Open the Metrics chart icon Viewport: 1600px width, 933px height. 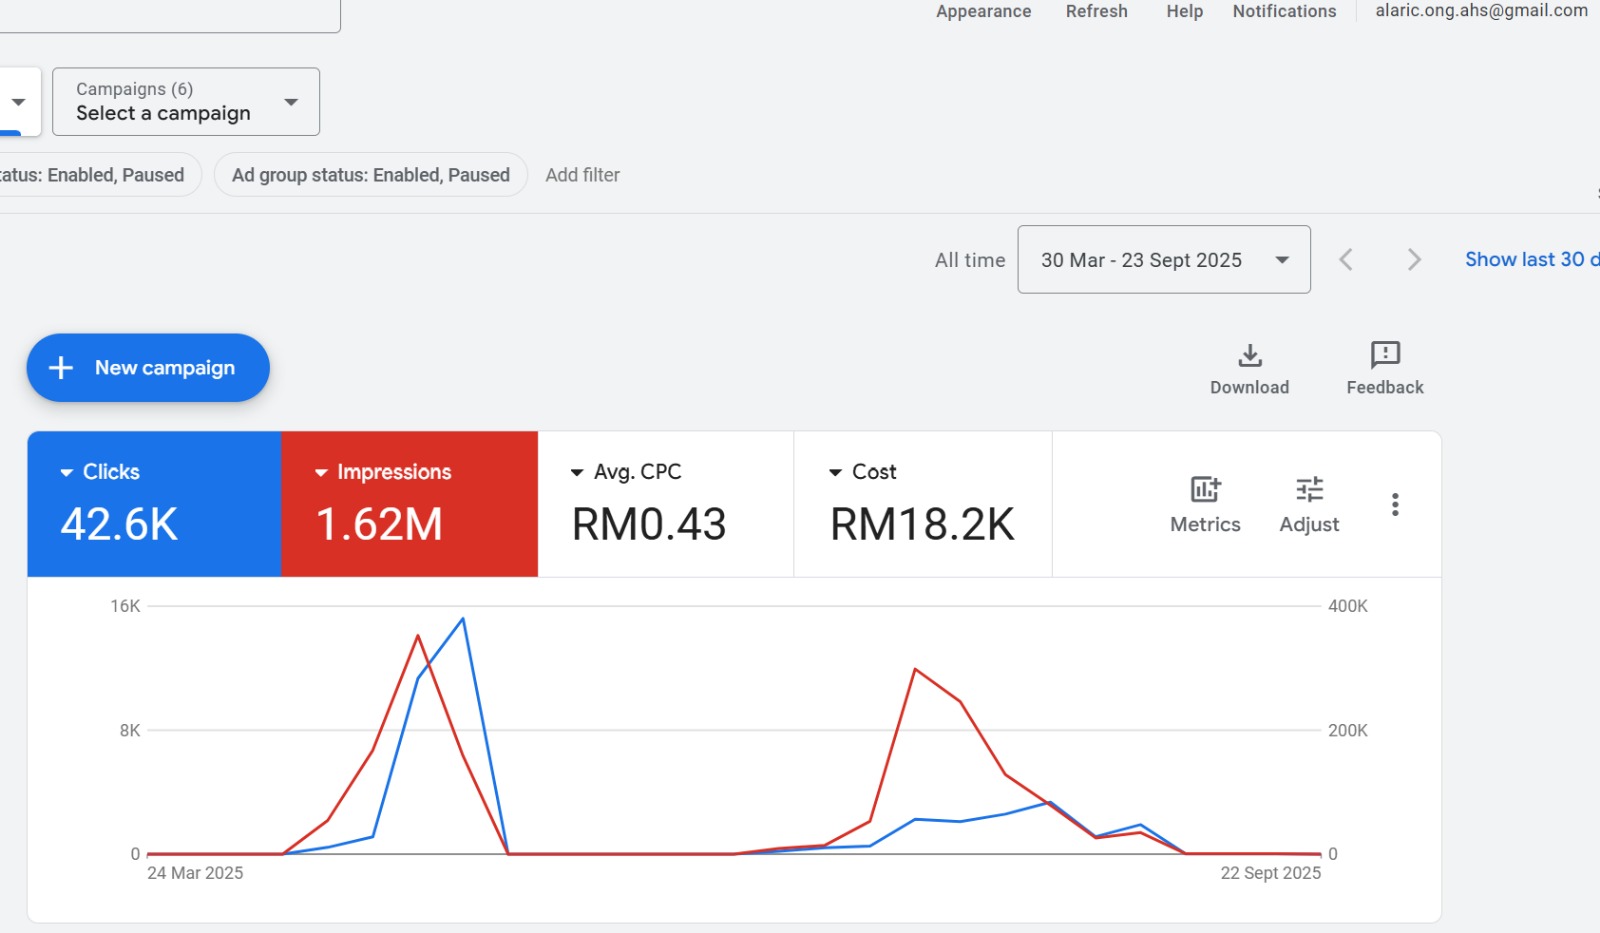point(1205,490)
